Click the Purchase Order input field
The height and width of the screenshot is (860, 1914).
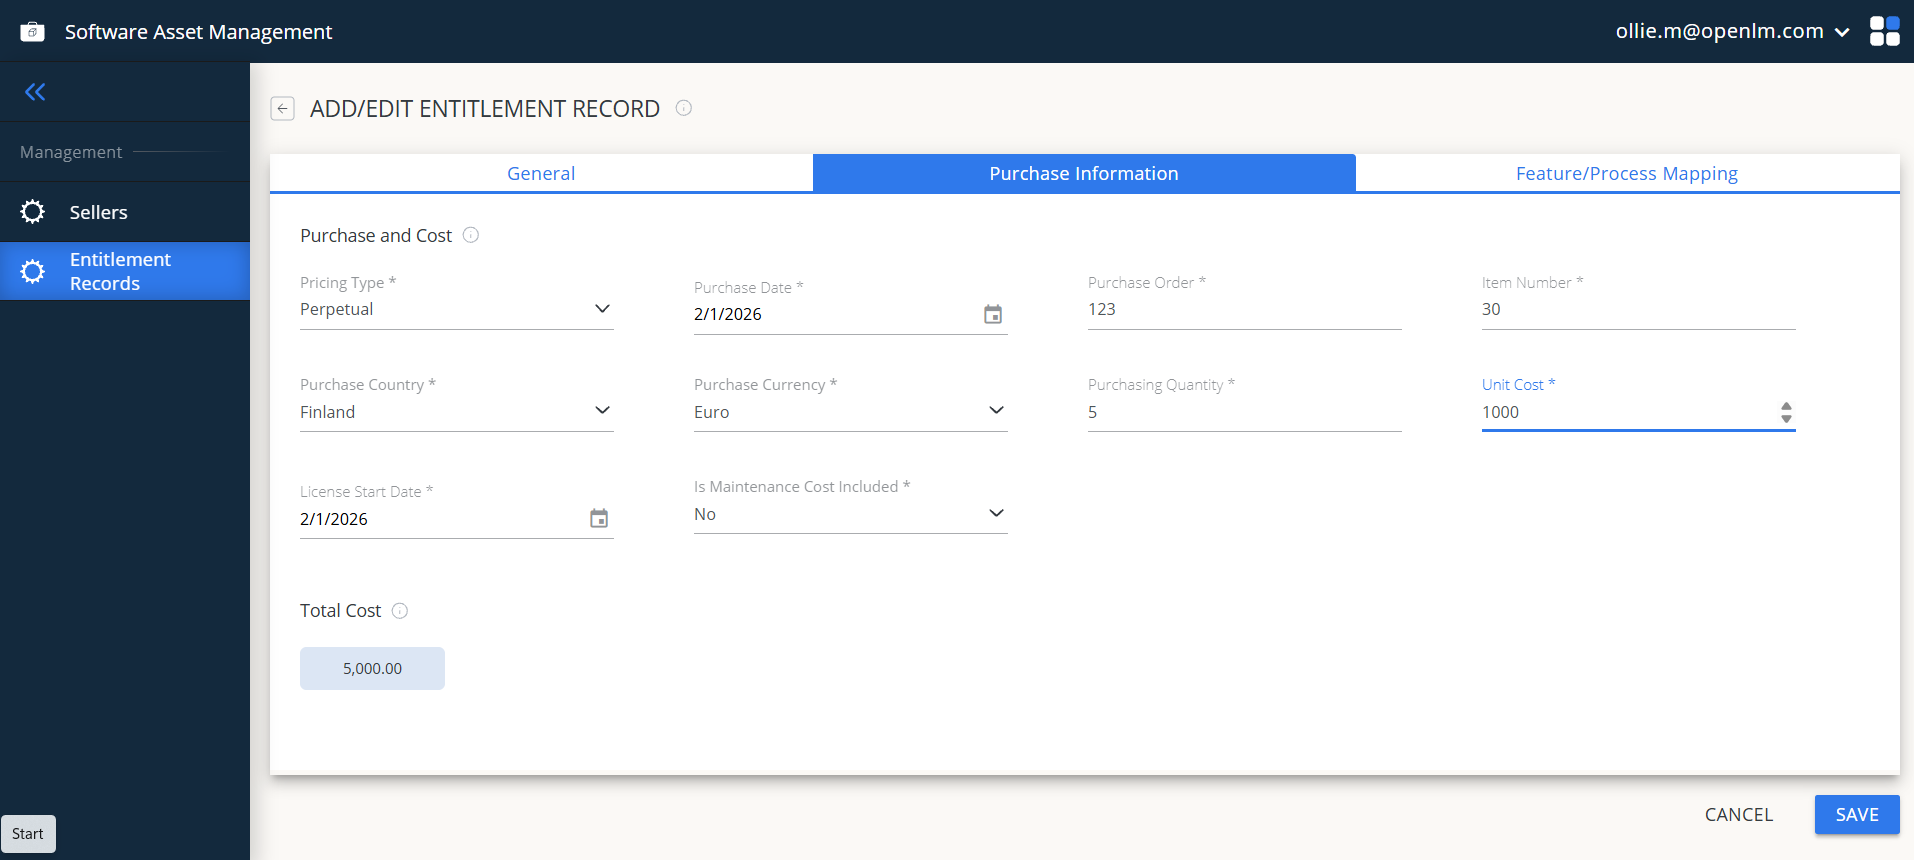pyautogui.click(x=1244, y=310)
